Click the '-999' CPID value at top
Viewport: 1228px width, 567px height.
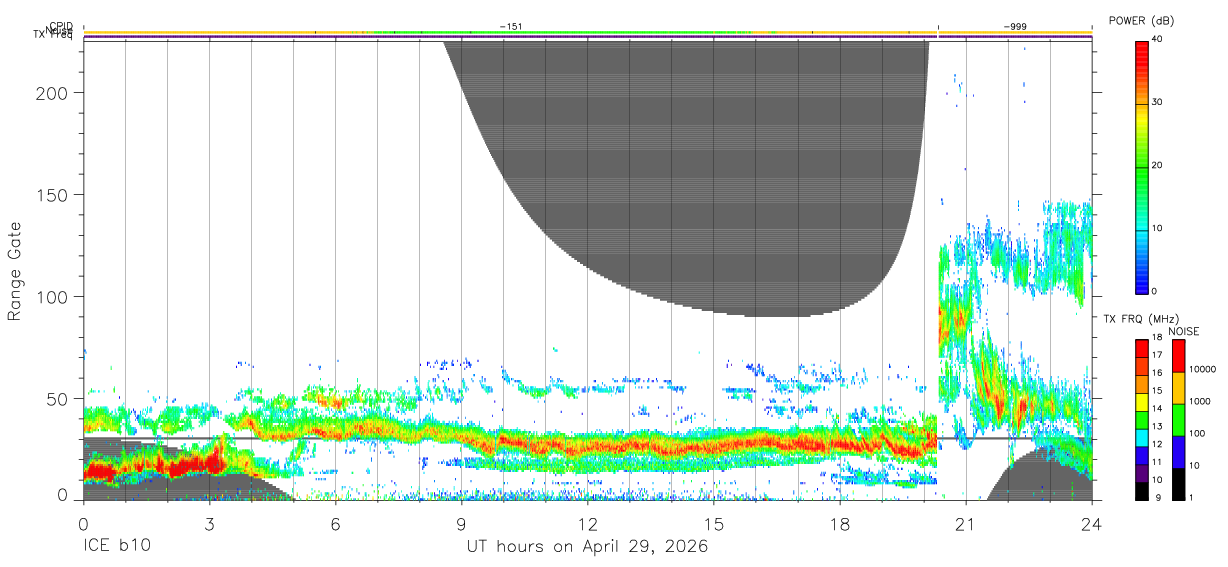1016,27
